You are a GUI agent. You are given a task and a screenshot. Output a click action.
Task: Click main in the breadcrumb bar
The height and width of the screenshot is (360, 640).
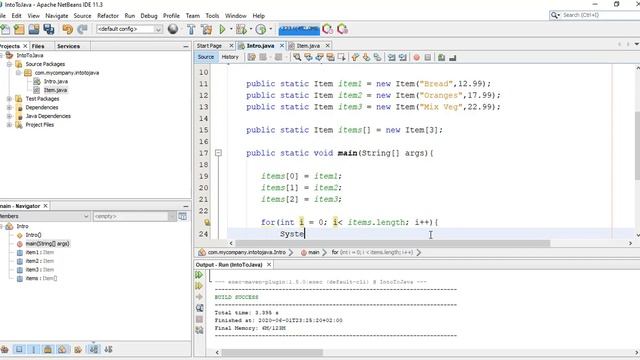tap(313, 252)
